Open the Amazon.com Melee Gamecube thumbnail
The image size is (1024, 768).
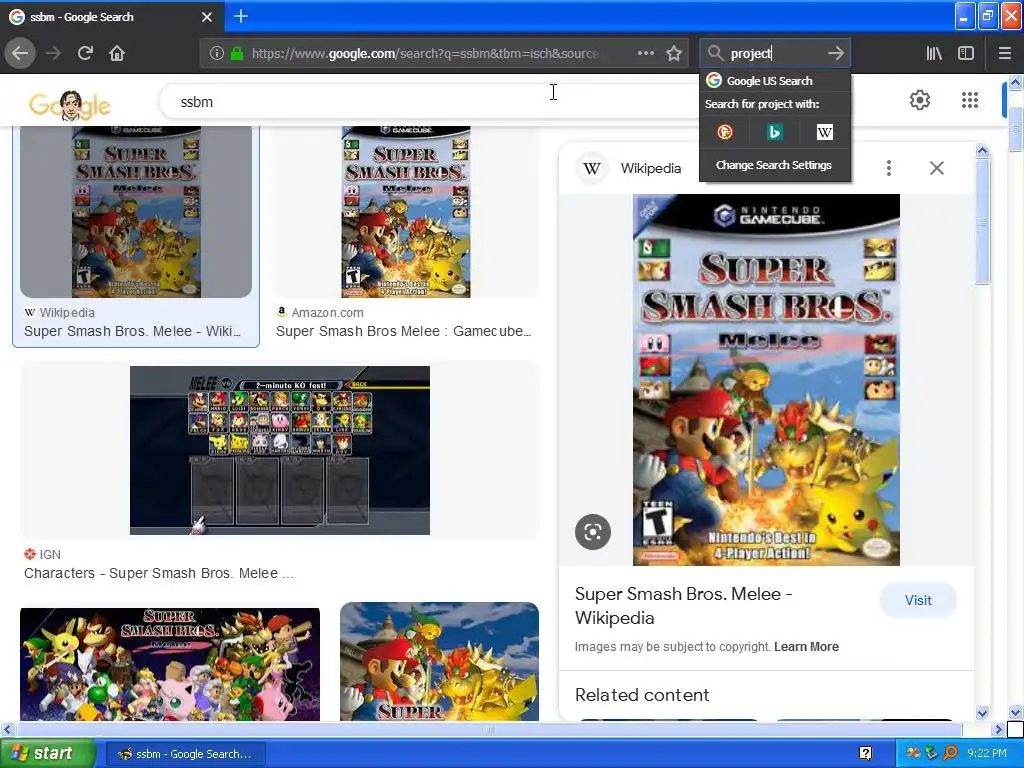(x=406, y=212)
